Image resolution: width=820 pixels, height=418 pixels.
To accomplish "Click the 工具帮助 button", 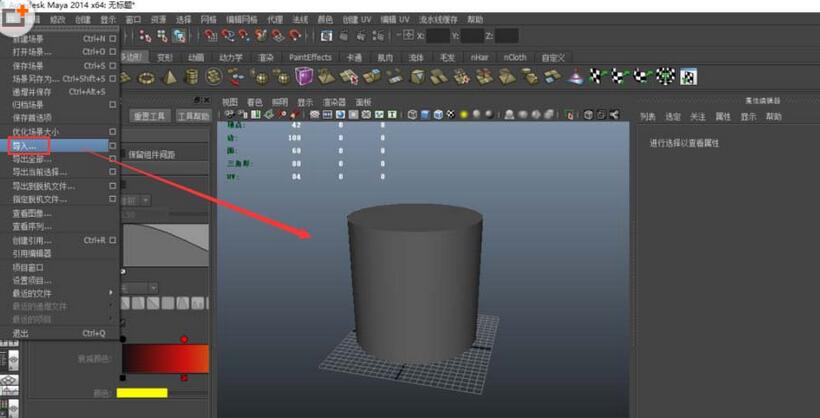I will click(x=194, y=116).
